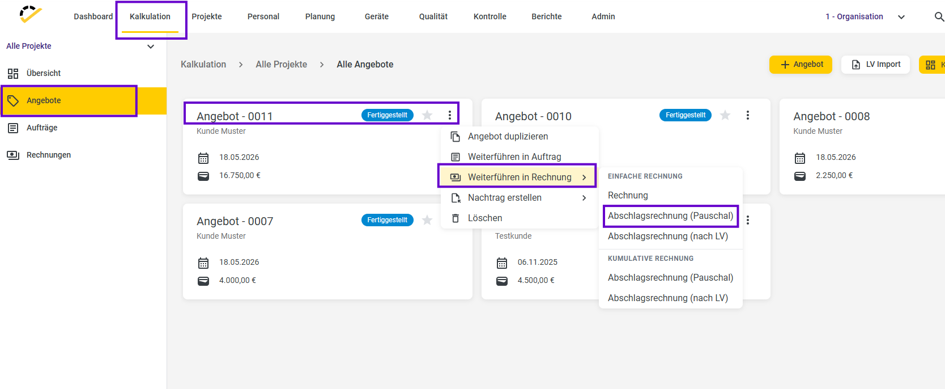
Task: Open the Dashboard tab
Action: tap(93, 17)
